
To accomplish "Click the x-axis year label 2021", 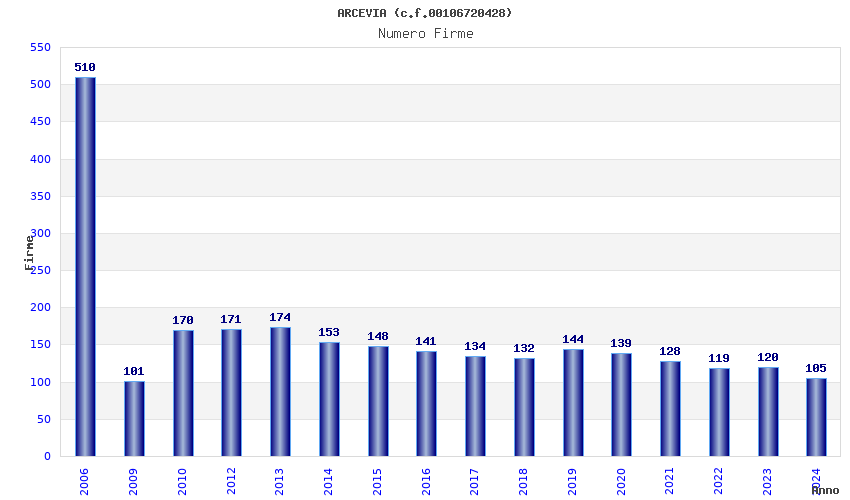I will (x=669, y=482).
